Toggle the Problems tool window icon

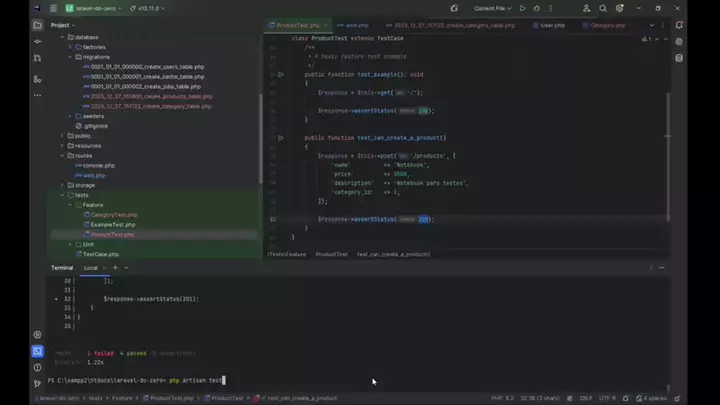(37, 367)
